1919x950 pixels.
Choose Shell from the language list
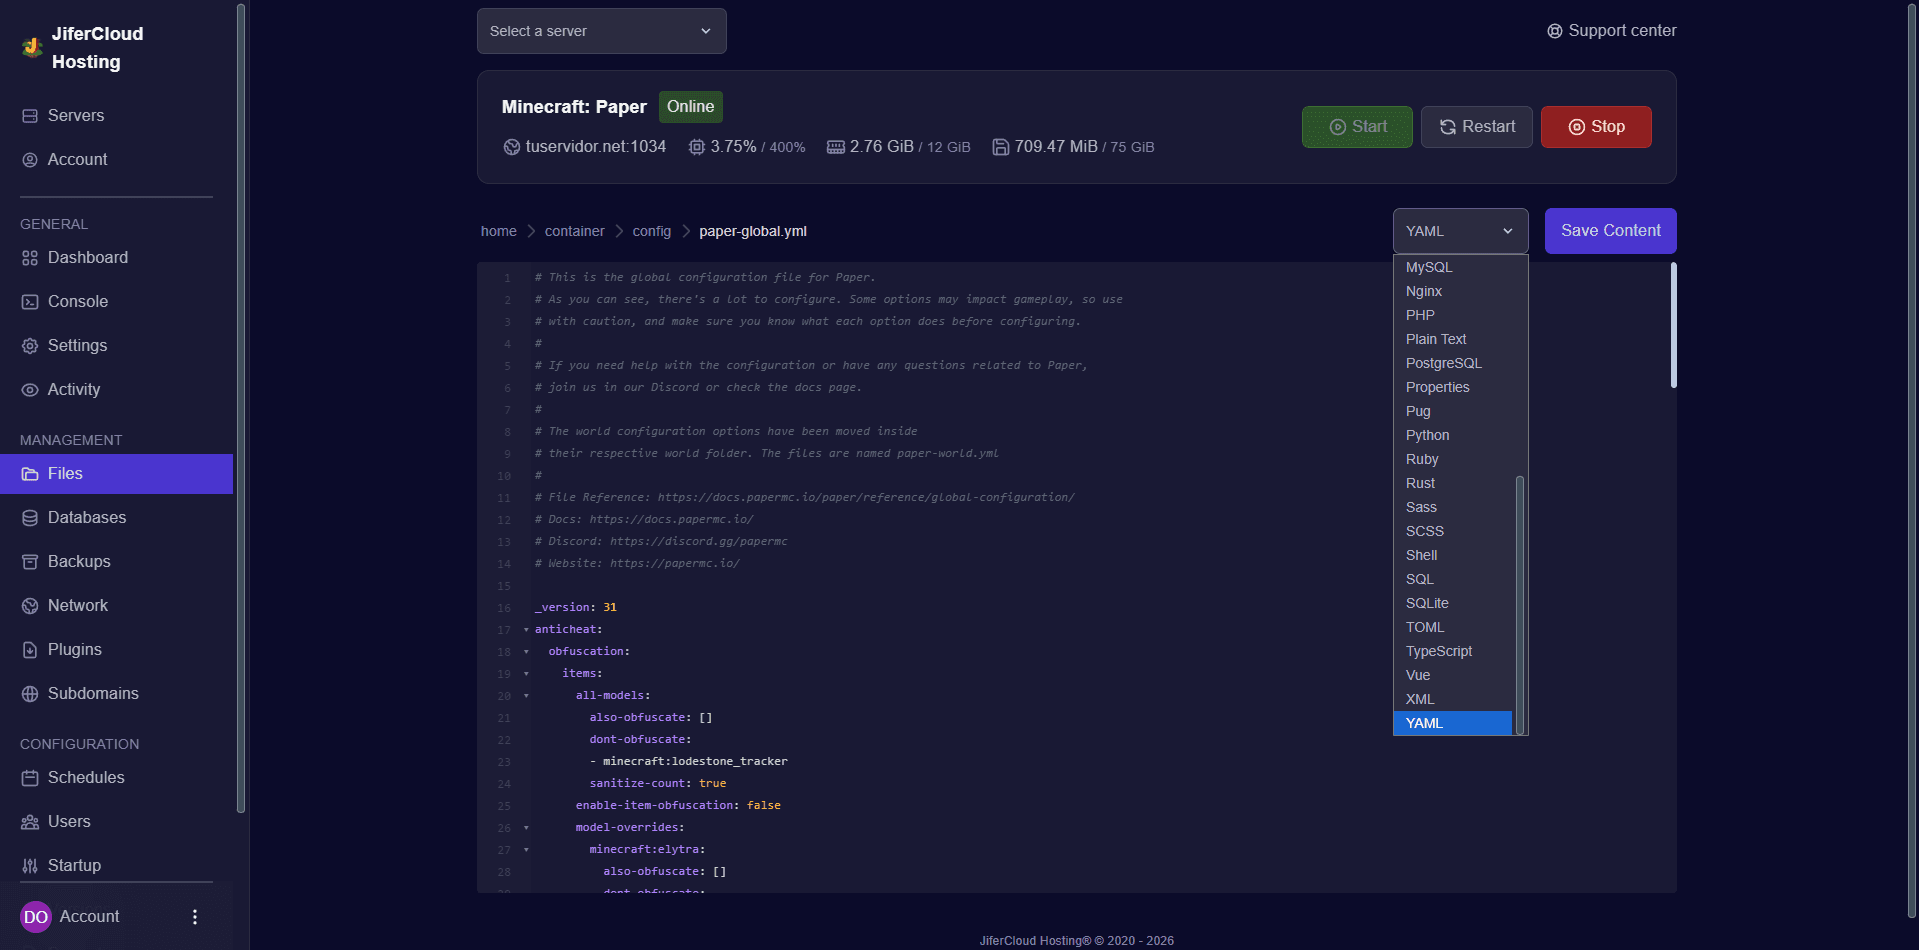coord(1453,555)
